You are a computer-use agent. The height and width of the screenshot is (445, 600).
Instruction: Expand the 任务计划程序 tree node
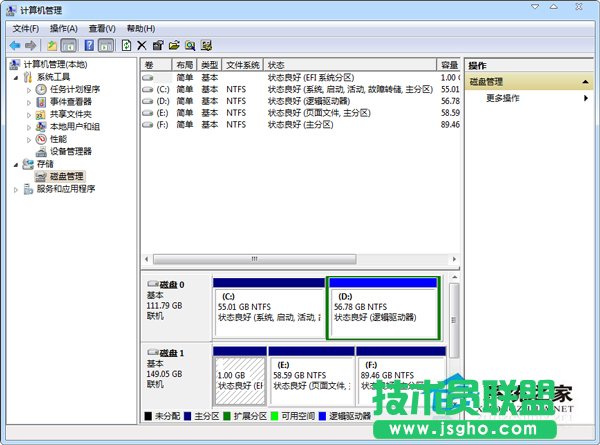click(29, 91)
